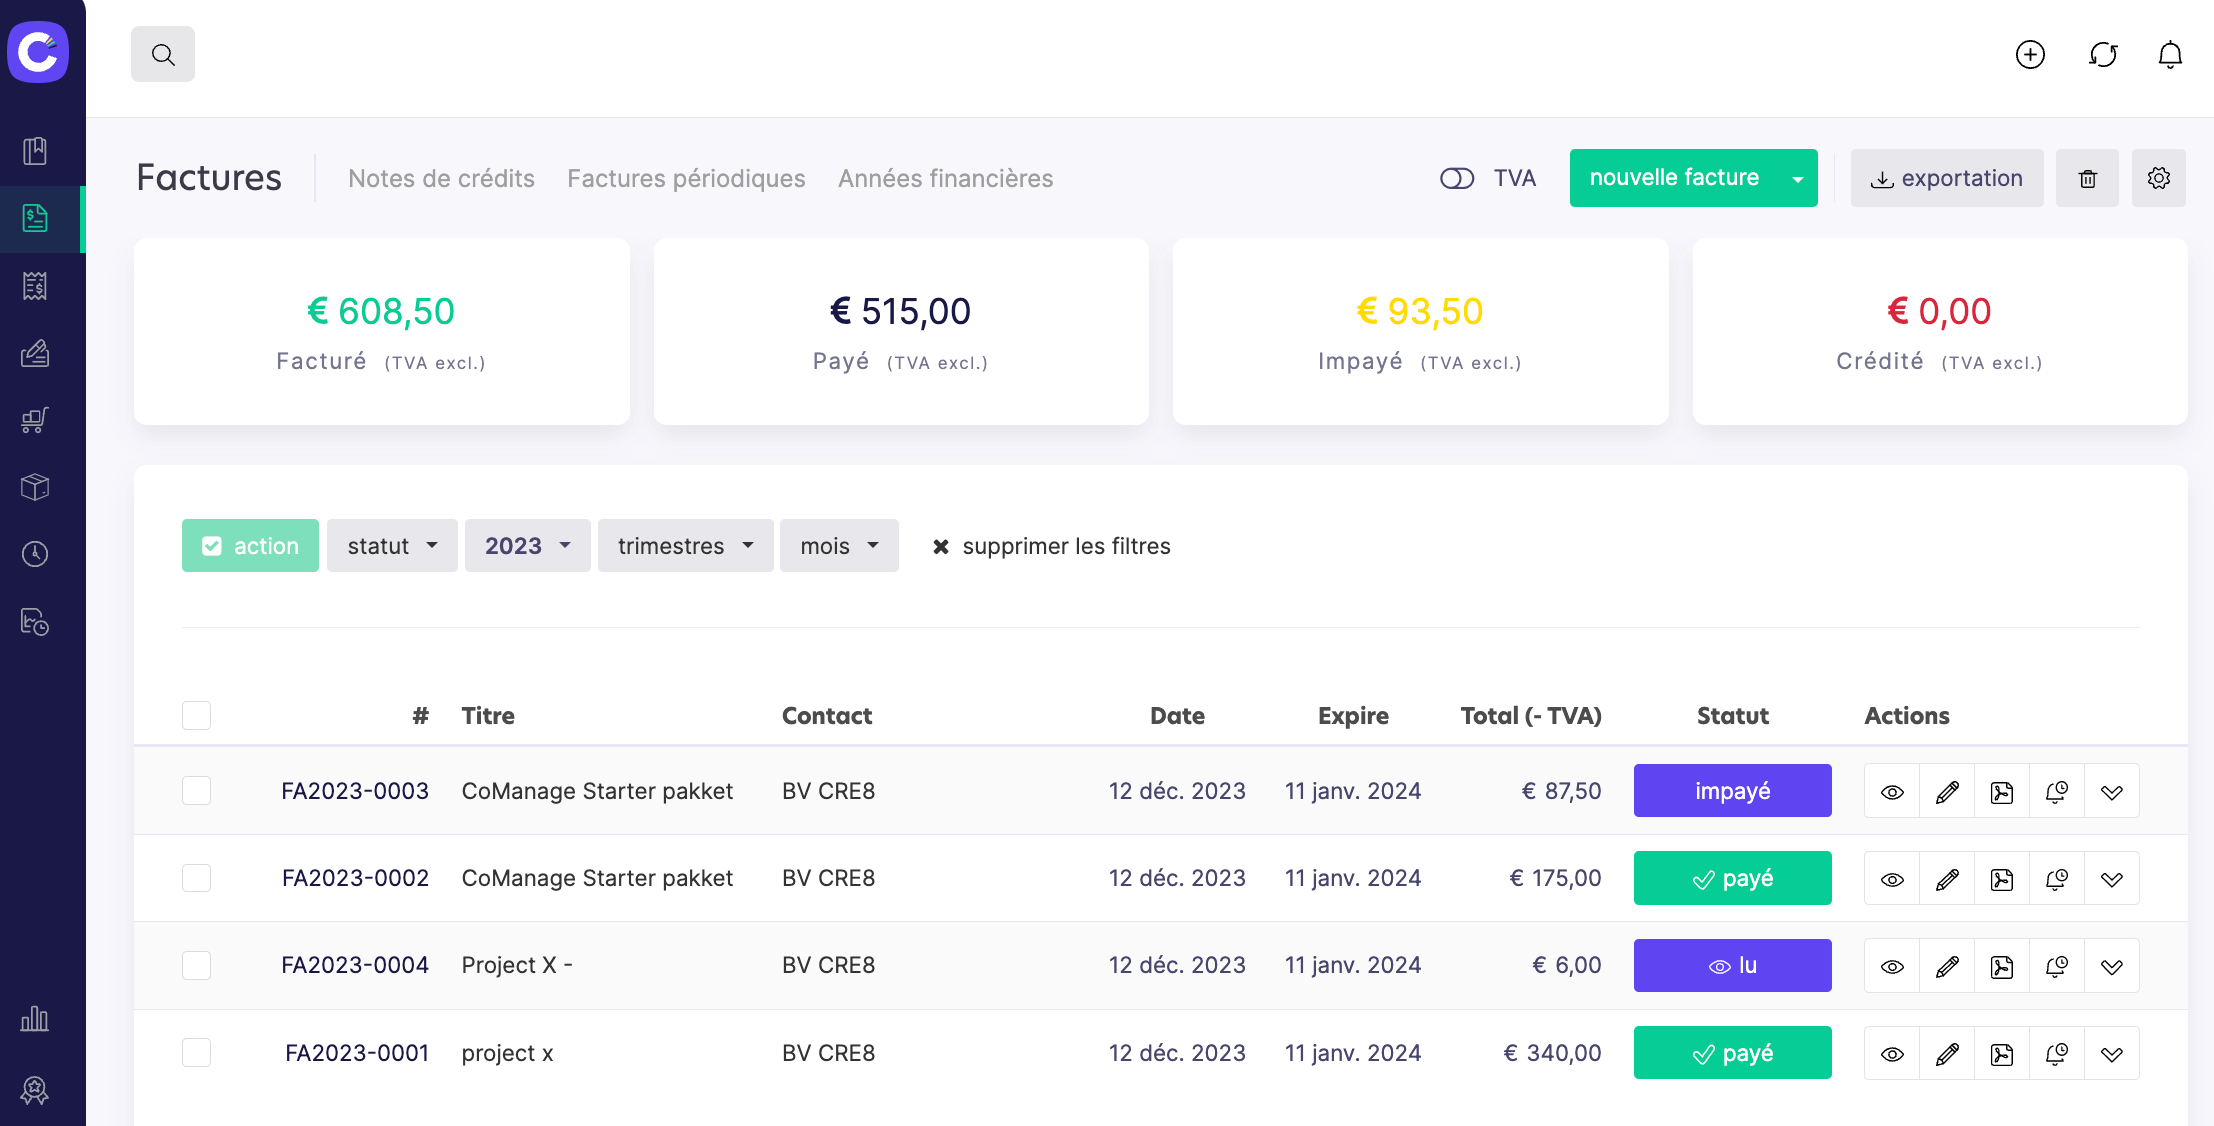The height and width of the screenshot is (1126, 2214).
Task: Open the bar chart reports sidebar icon
Action: pos(35,1019)
